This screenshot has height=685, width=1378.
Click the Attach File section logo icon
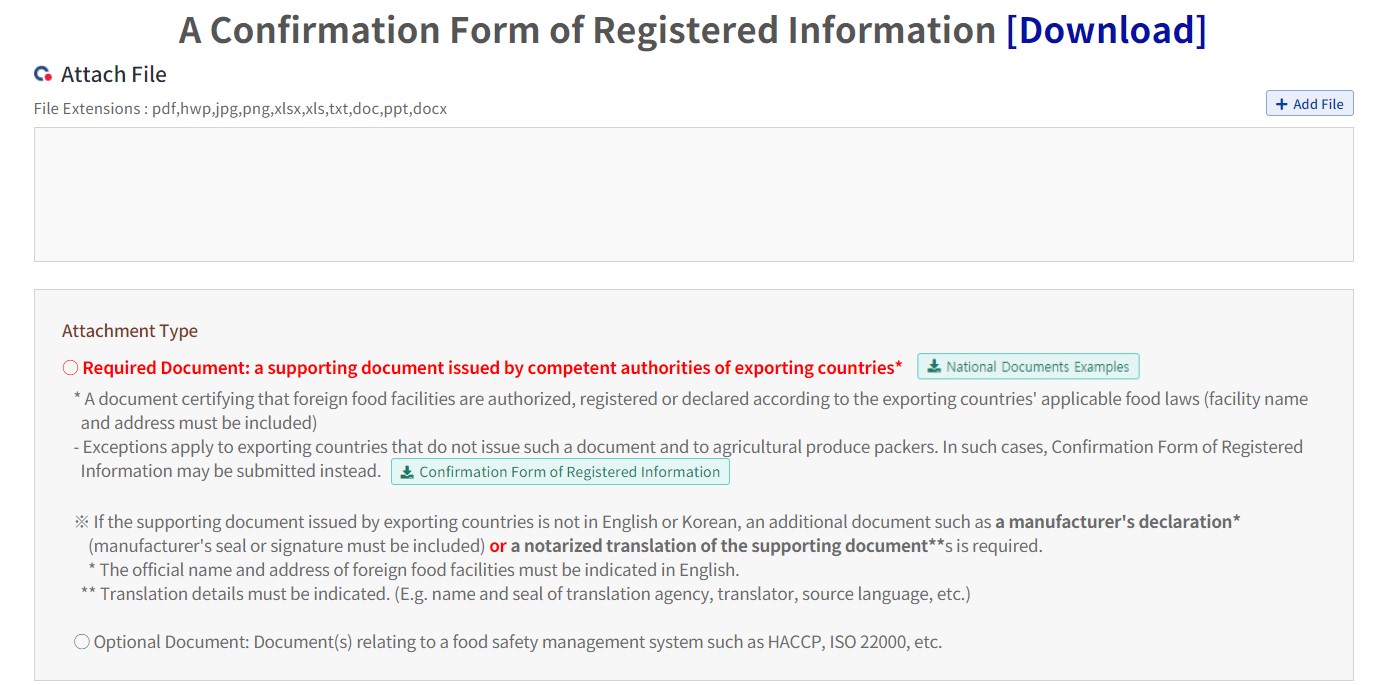pos(43,74)
